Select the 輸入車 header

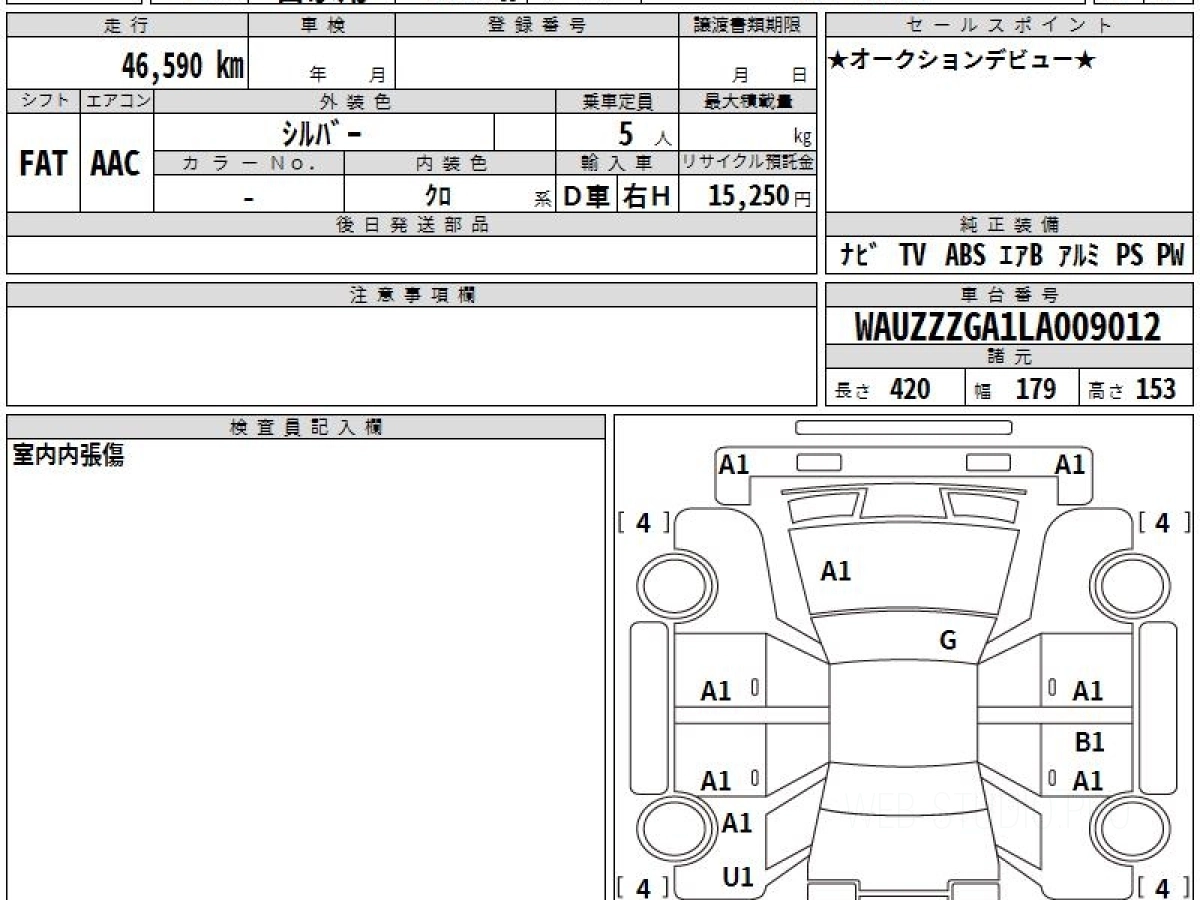[617, 163]
